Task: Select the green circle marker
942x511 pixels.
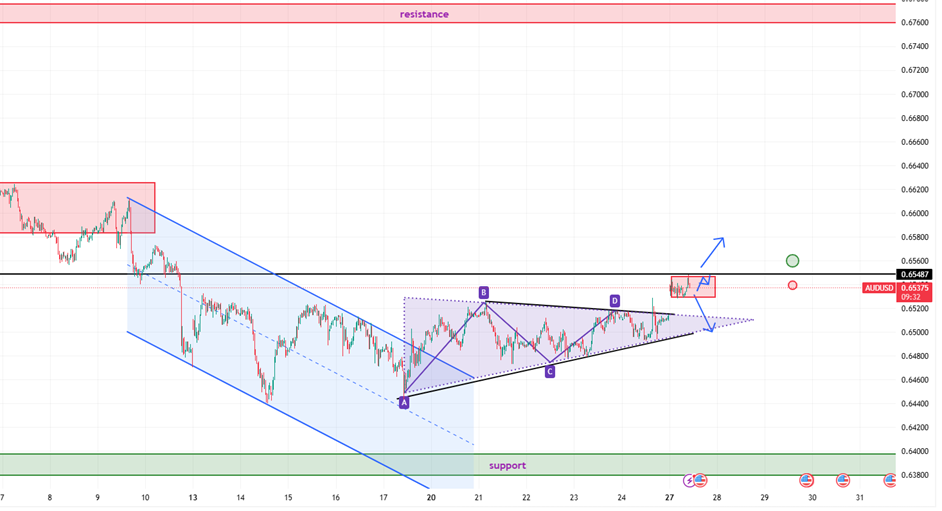Action: pos(792,261)
